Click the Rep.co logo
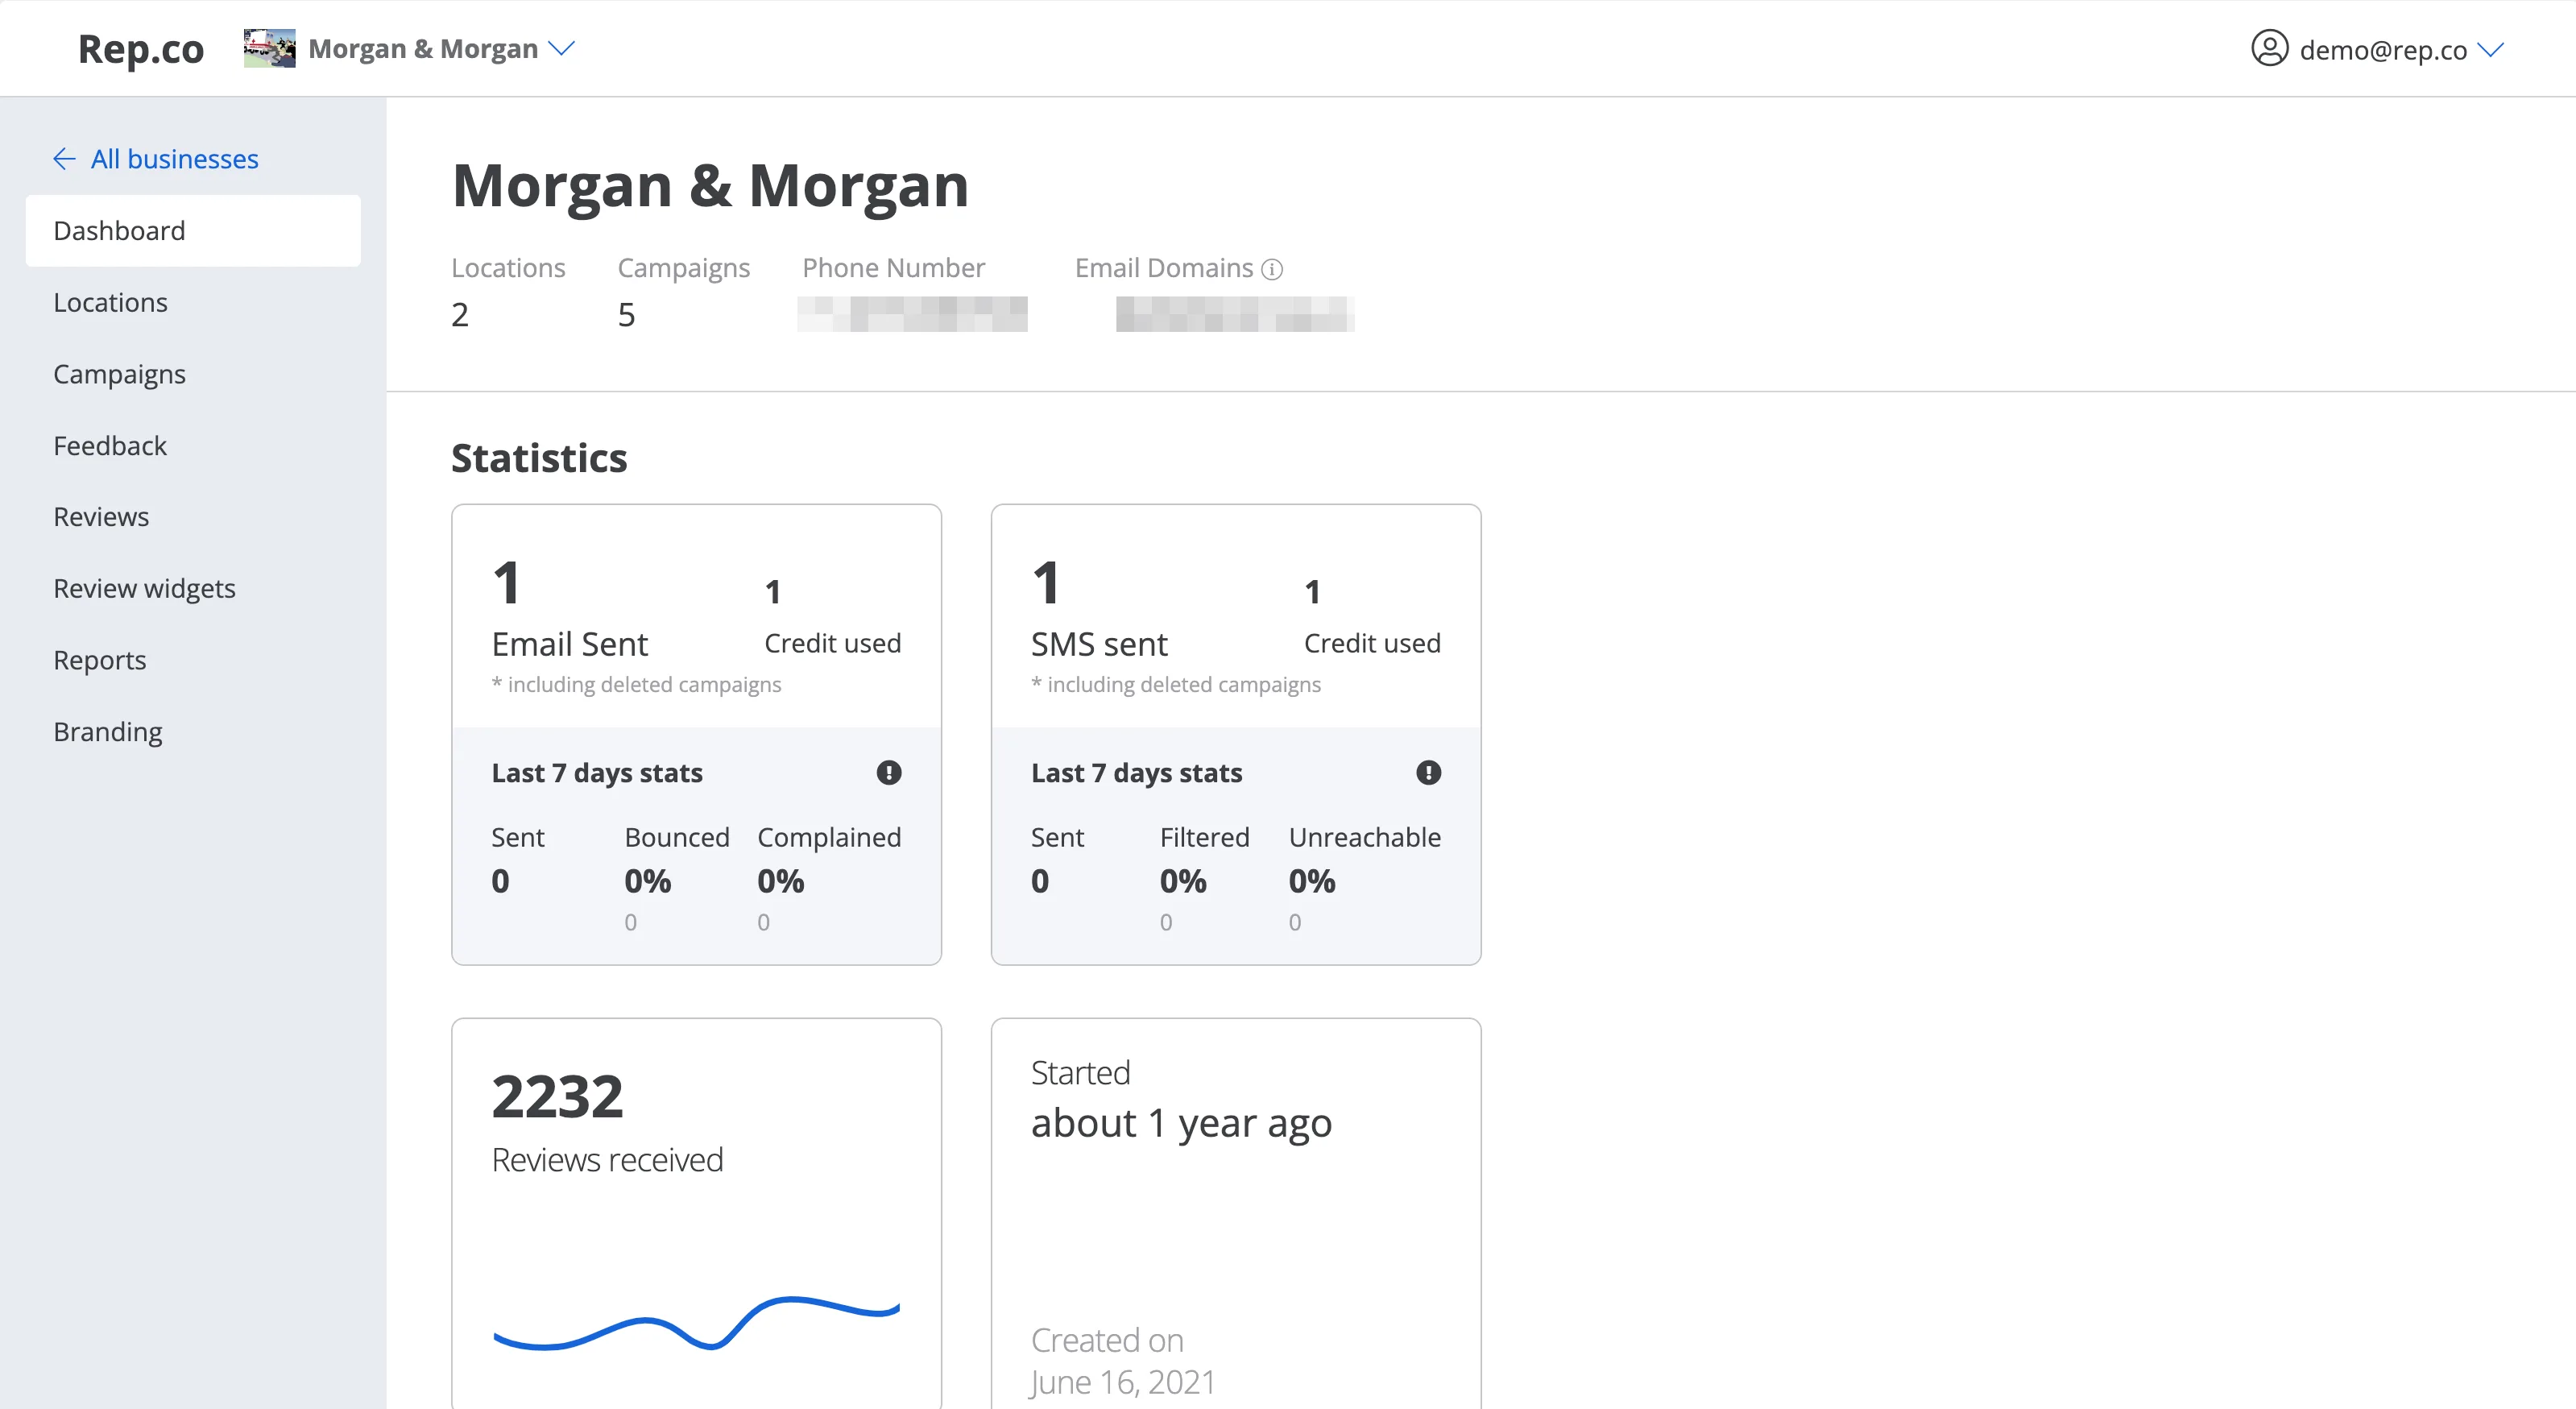Screen dimensions: 2576x1409 click(141, 49)
